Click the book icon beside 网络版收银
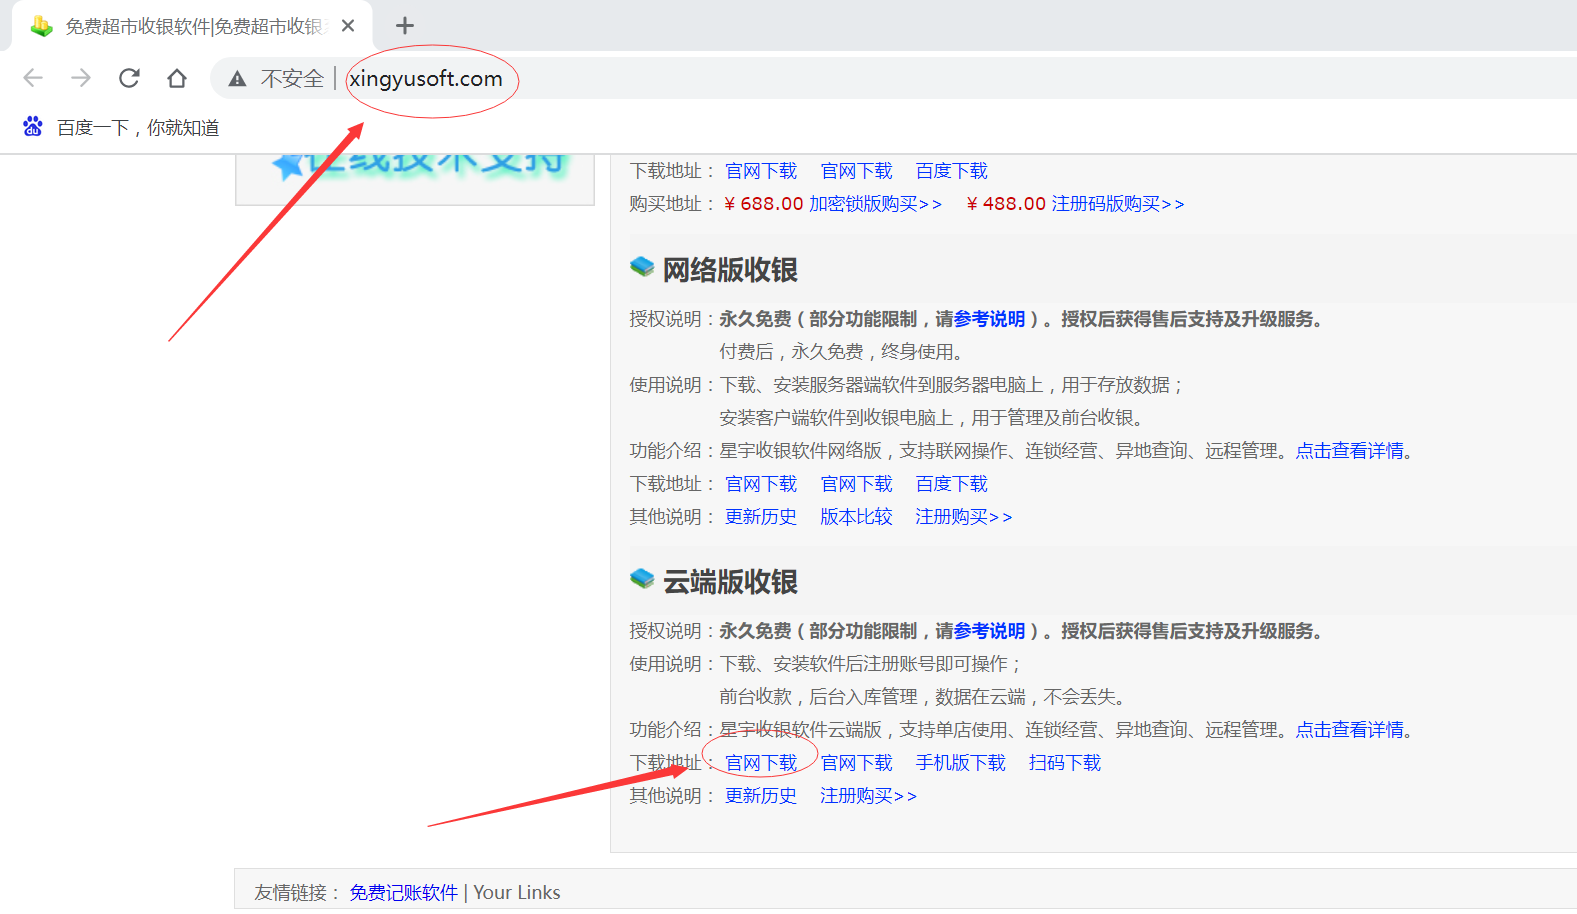Viewport: 1577px width, 914px height. (x=642, y=267)
